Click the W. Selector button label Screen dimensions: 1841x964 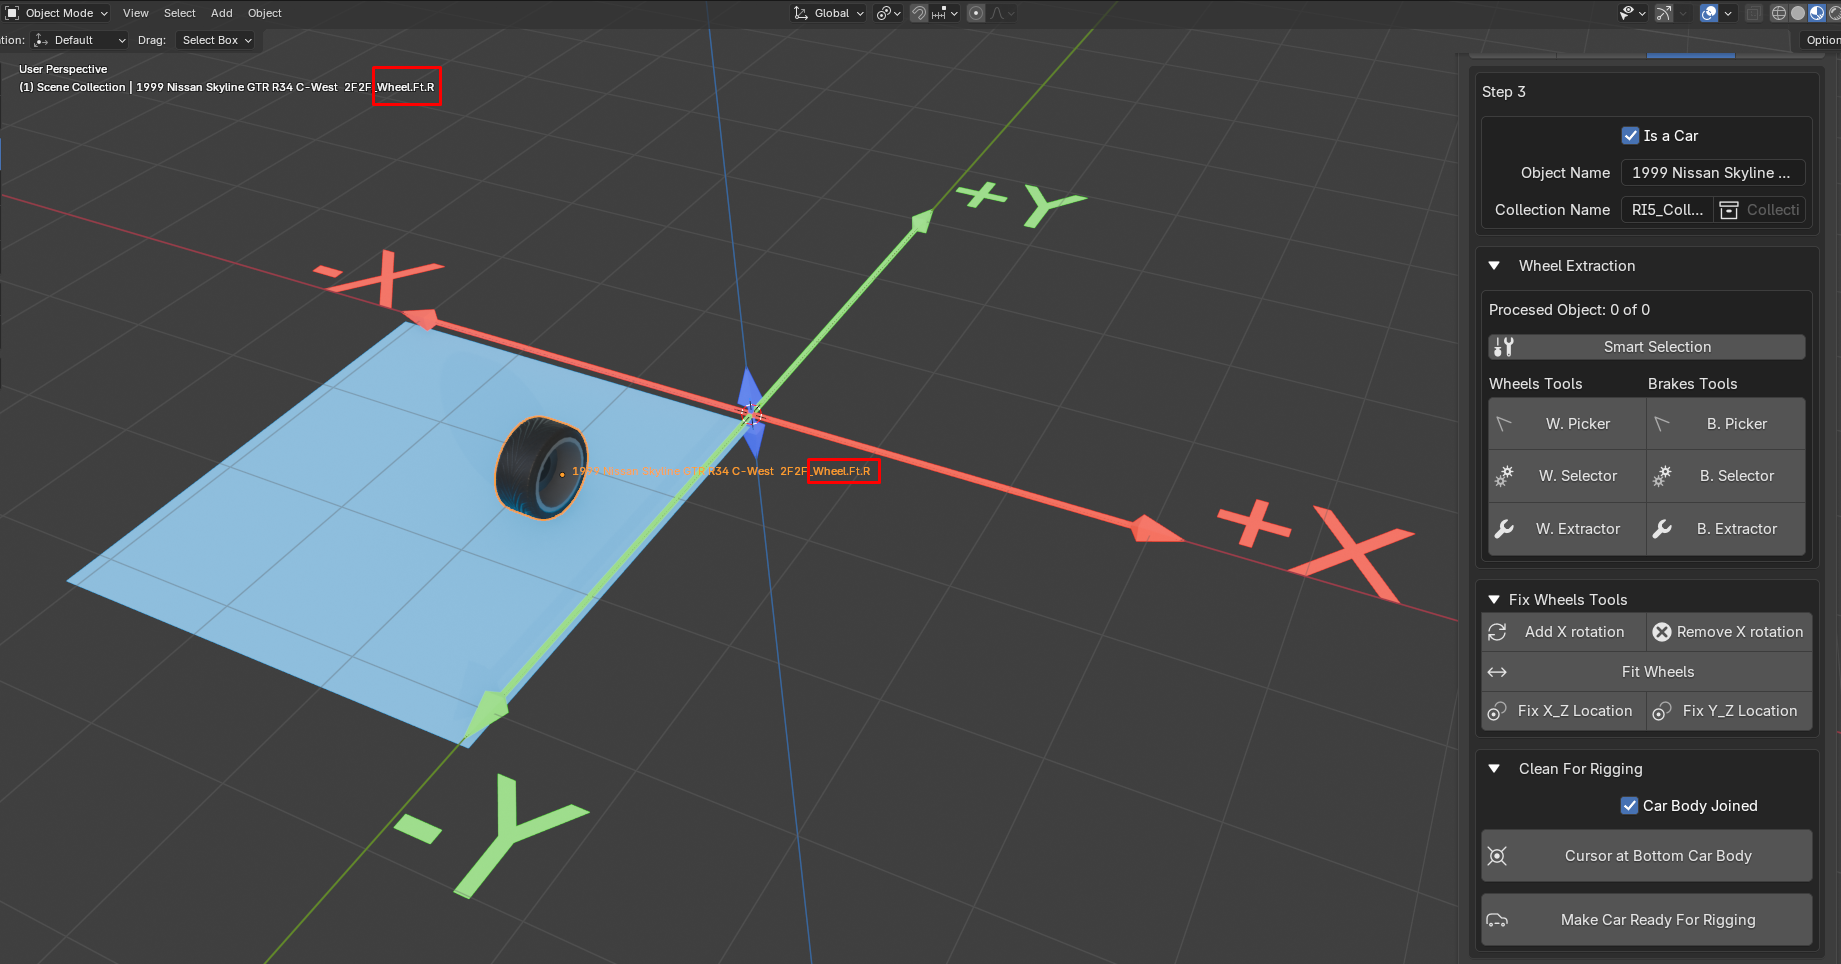click(1578, 476)
